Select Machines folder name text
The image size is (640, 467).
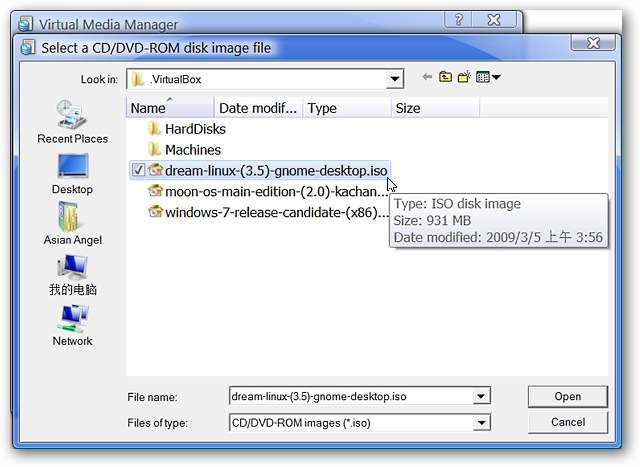tap(193, 150)
